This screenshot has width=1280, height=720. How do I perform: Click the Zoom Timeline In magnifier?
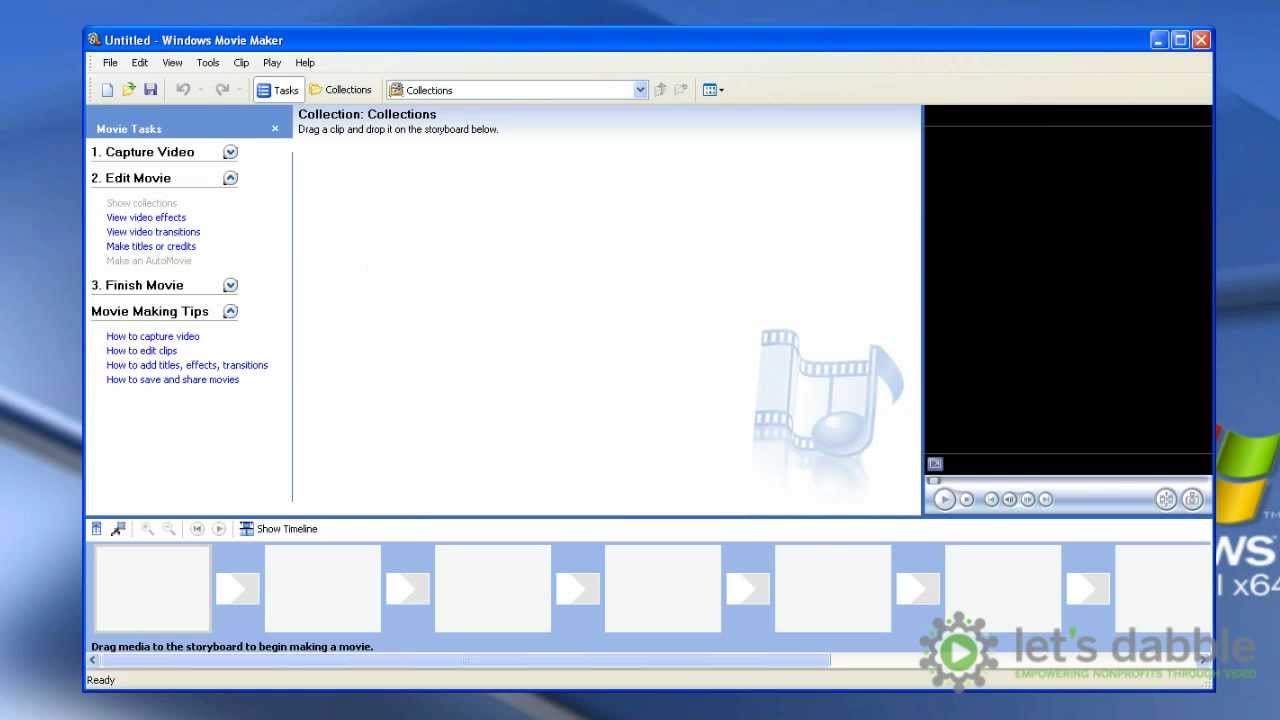[x=148, y=529]
